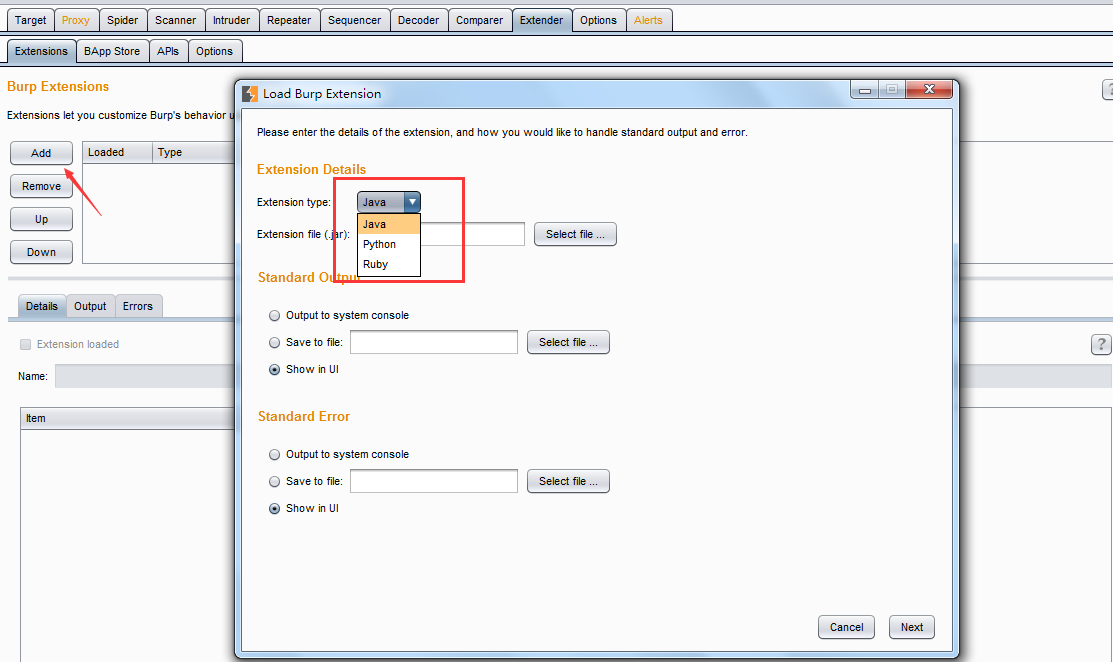Switch to the Proxy tab
This screenshot has height=662, width=1113.
coord(75,20)
